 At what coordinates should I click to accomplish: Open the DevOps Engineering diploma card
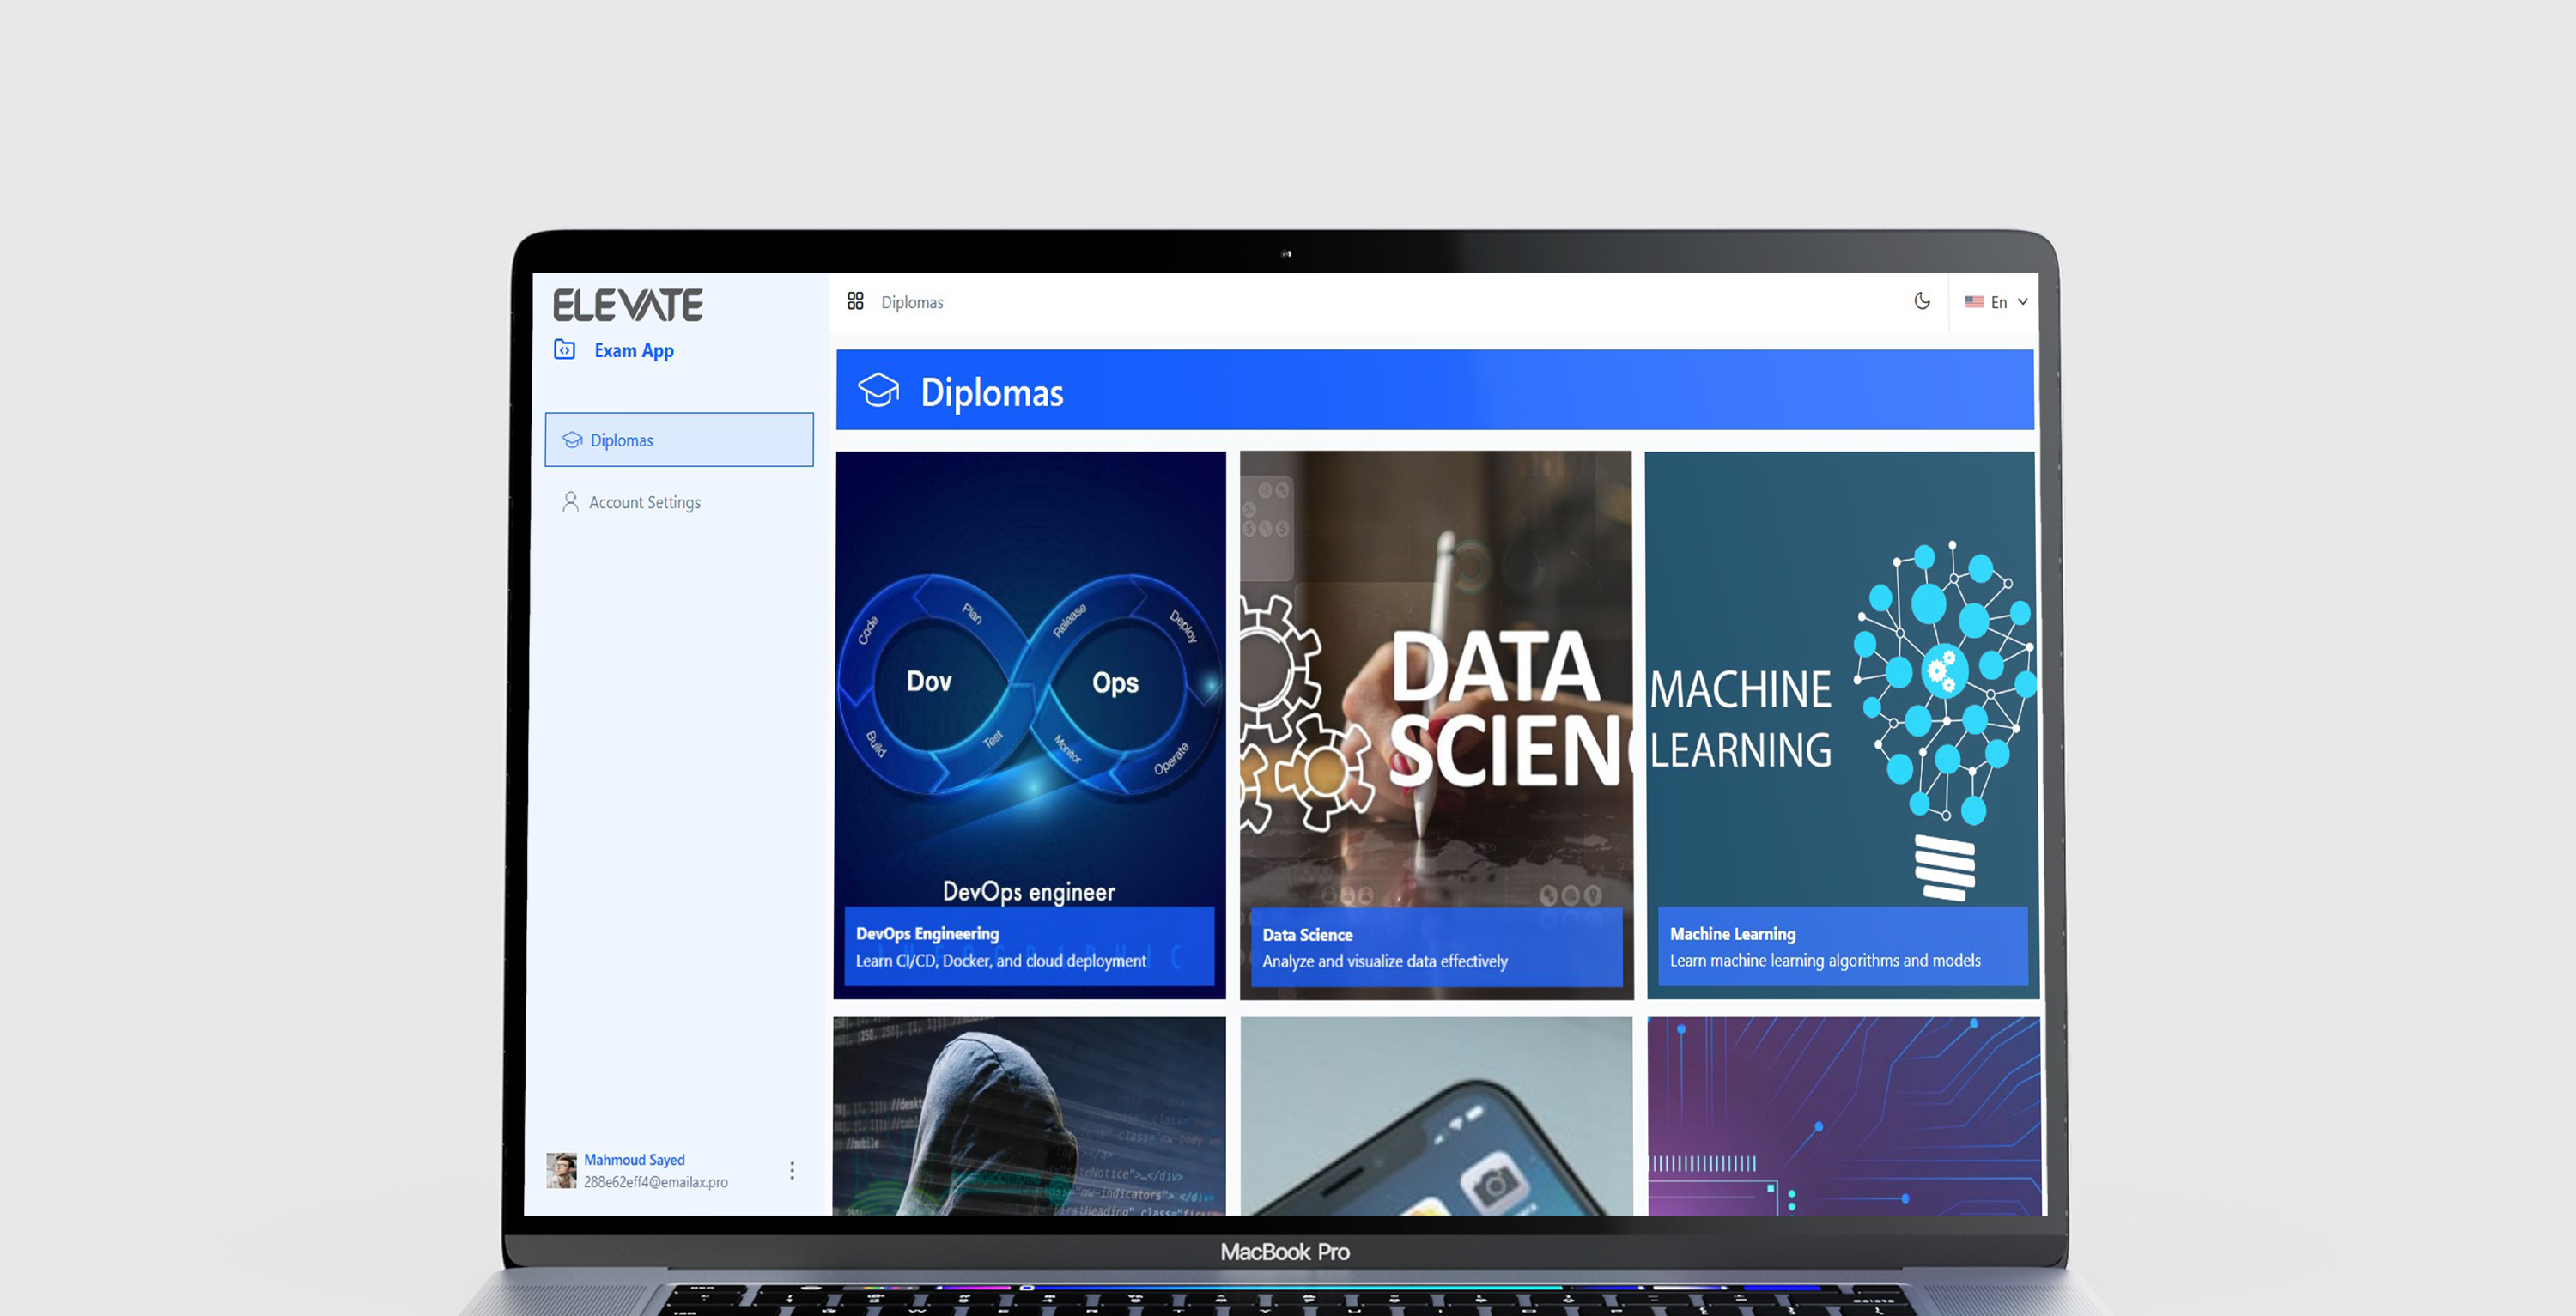(x=1030, y=725)
